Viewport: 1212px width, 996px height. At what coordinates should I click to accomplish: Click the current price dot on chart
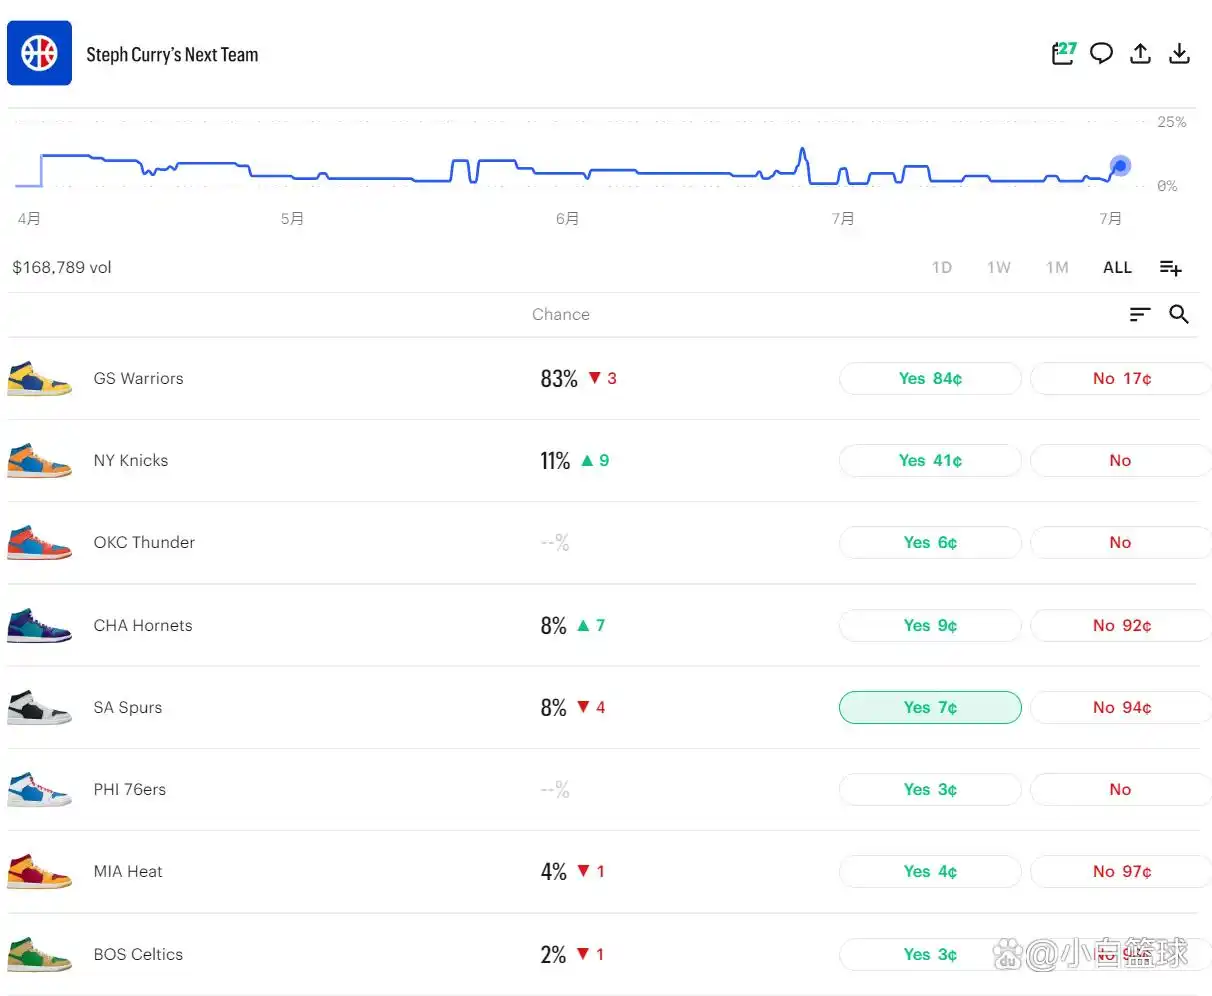[1120, 165]
